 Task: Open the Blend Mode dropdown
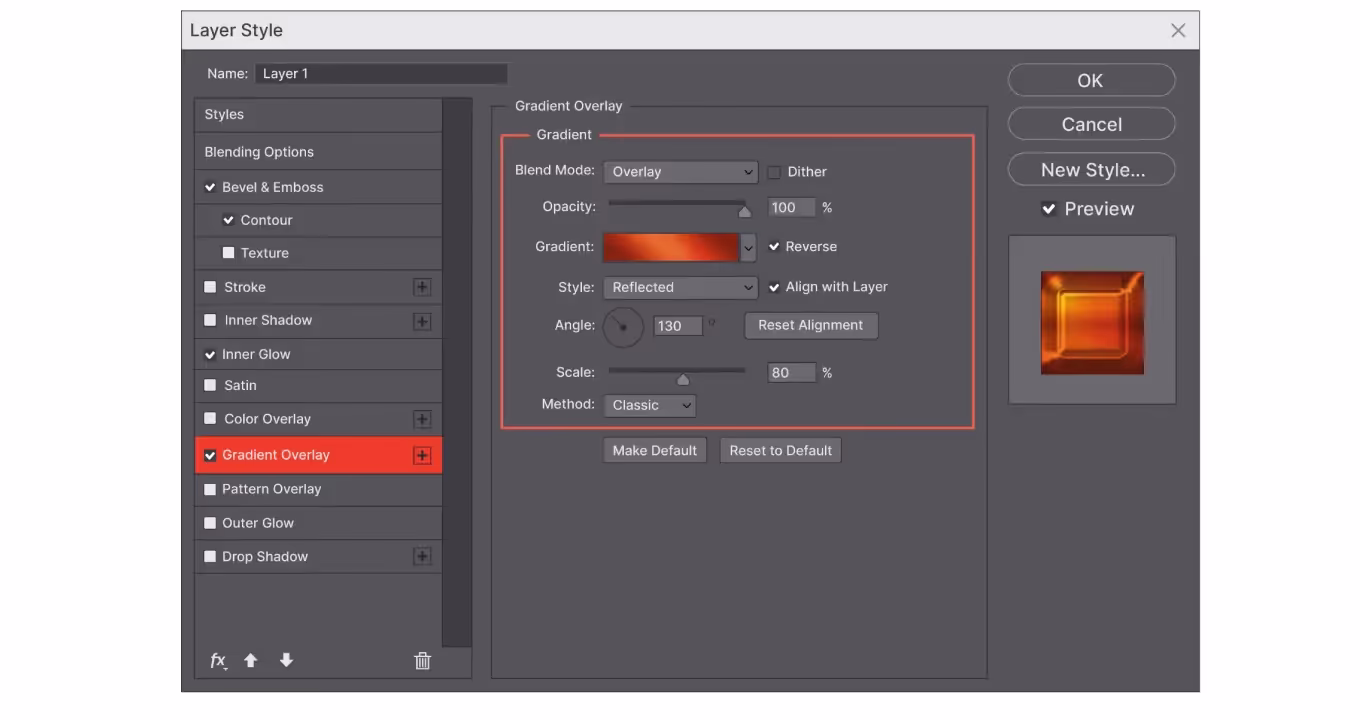tap(680, 172)
